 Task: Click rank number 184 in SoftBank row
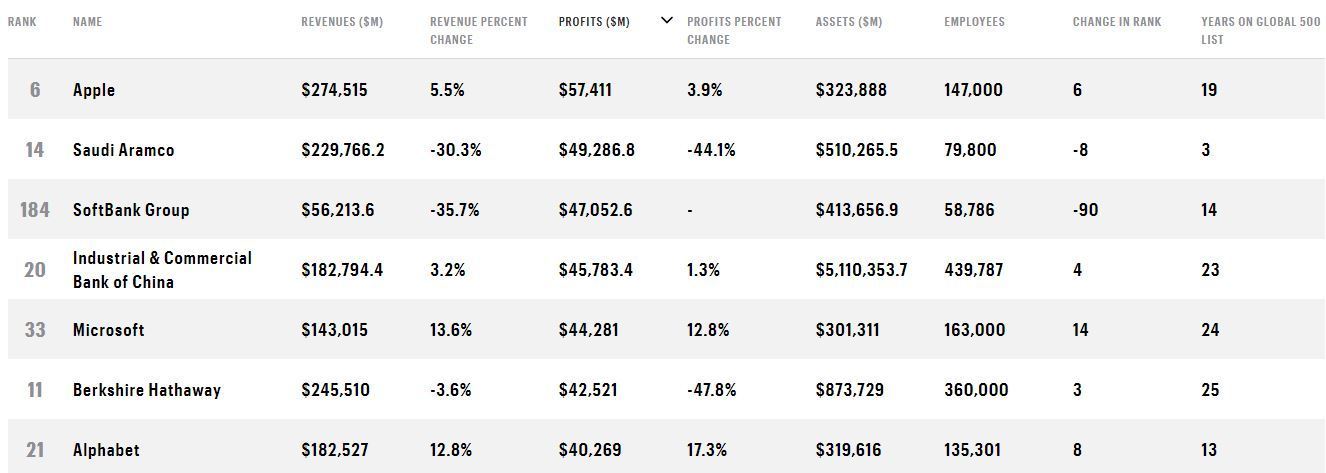(35, 210)
